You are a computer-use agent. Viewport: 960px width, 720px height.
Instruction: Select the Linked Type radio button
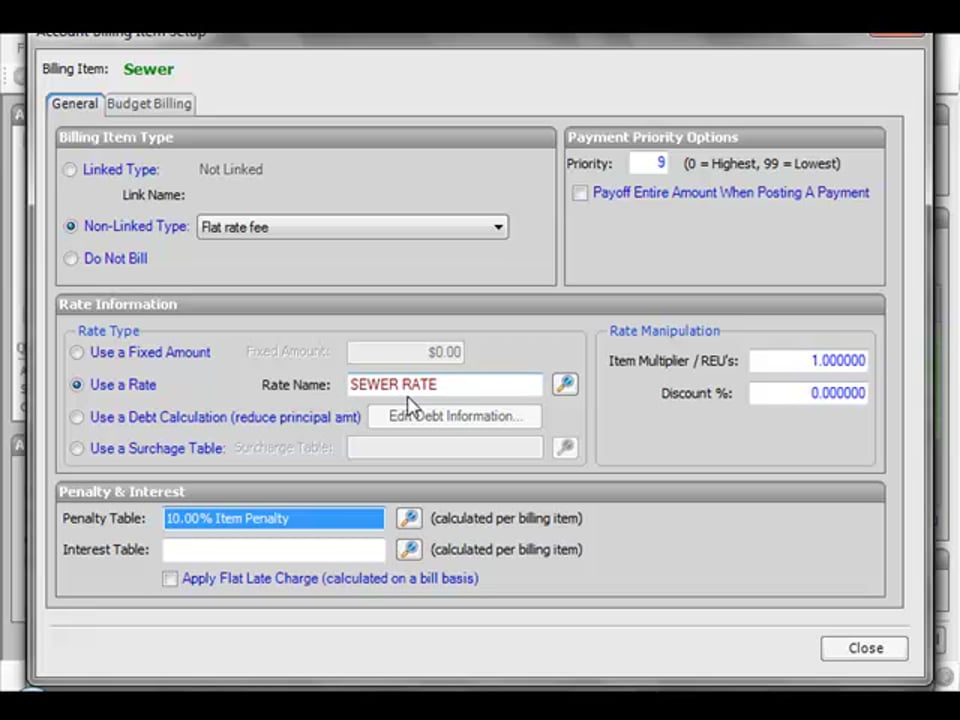(x=70, y=170)
